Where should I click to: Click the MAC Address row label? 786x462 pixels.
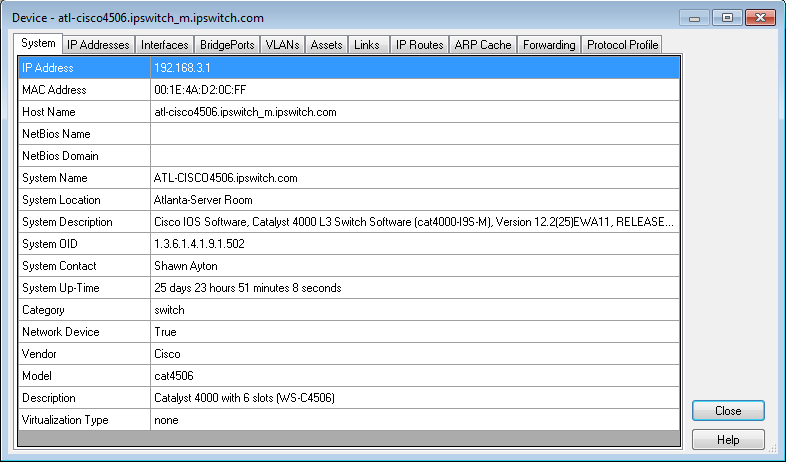[84, 90]
